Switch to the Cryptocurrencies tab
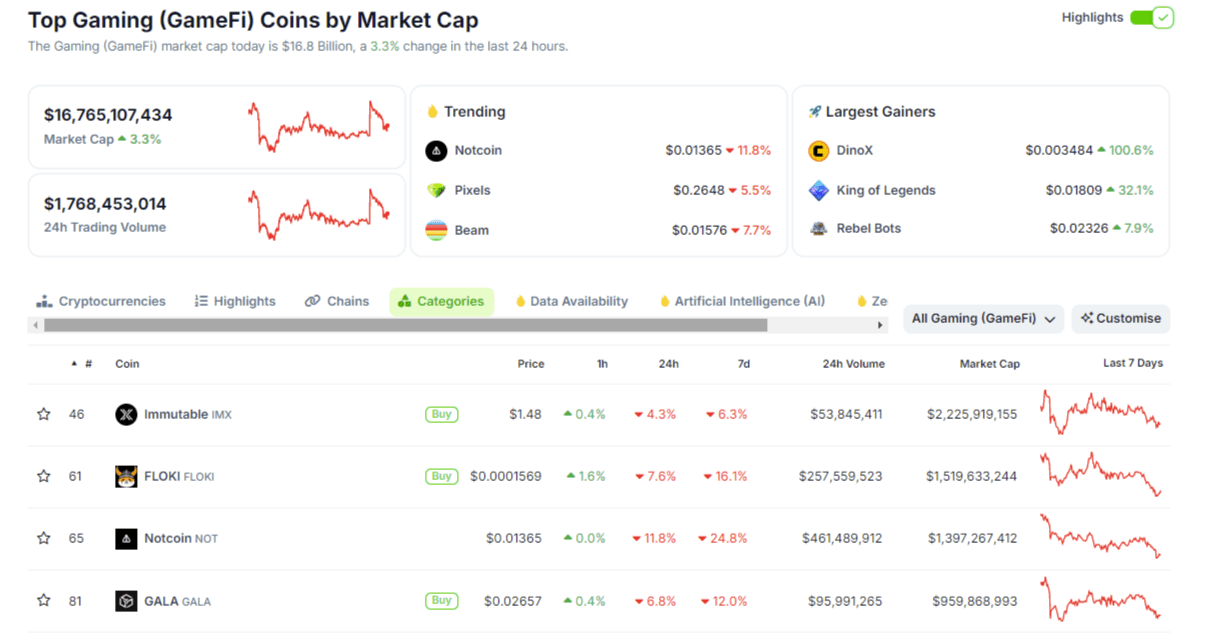The width and height of the screenshot is (1209, 638). click(x=101, y=301)
